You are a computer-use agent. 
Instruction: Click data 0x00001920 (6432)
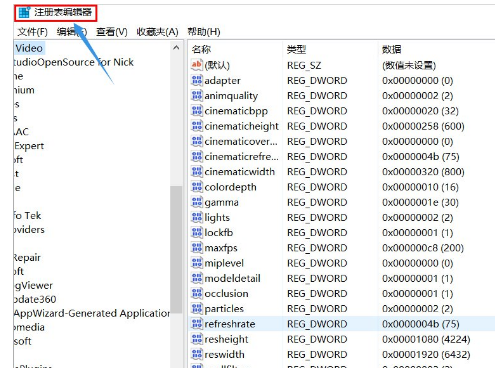[x=426, y=354]
